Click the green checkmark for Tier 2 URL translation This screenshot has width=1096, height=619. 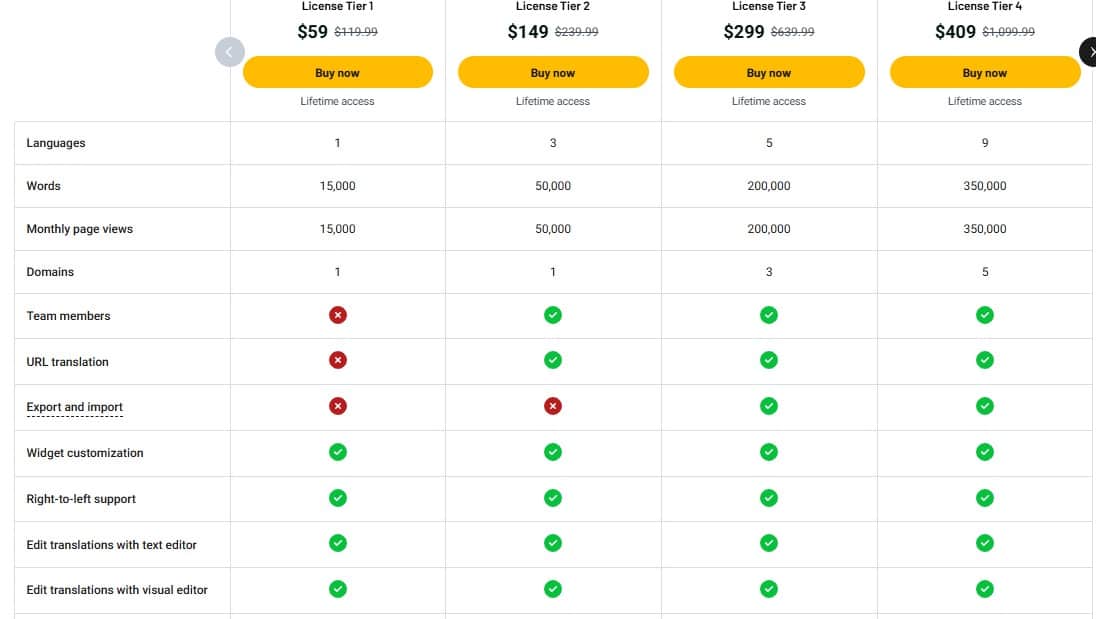553,360
